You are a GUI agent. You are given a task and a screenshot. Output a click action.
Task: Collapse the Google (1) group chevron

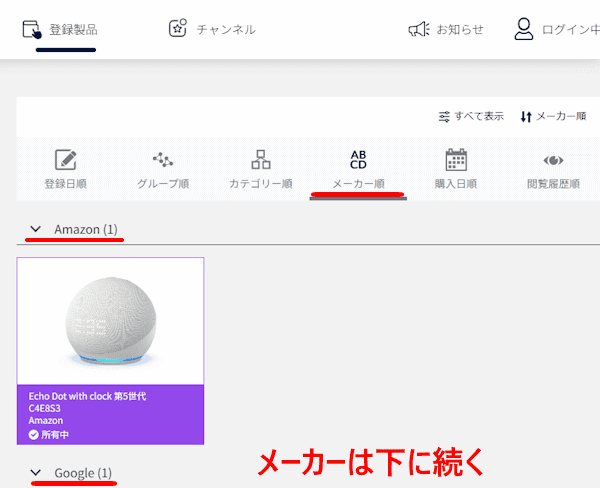pos(36,472)
